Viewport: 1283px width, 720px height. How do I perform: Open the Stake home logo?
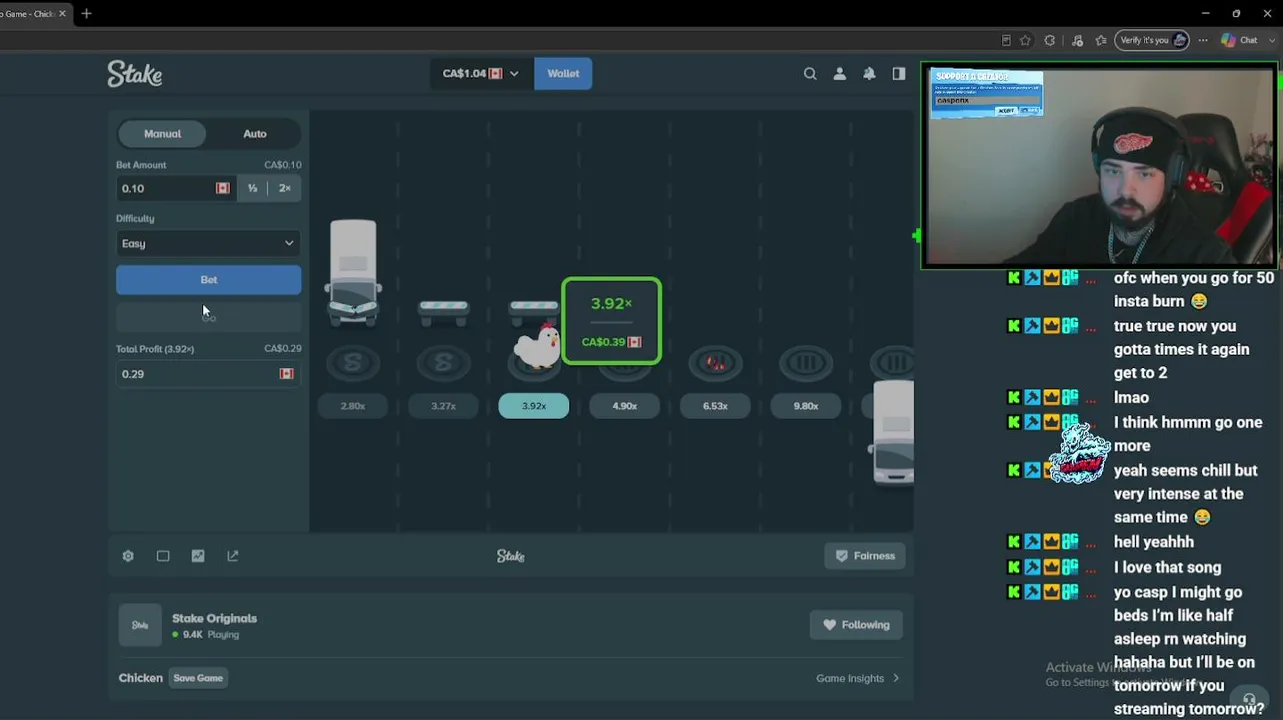coord(135,73)
